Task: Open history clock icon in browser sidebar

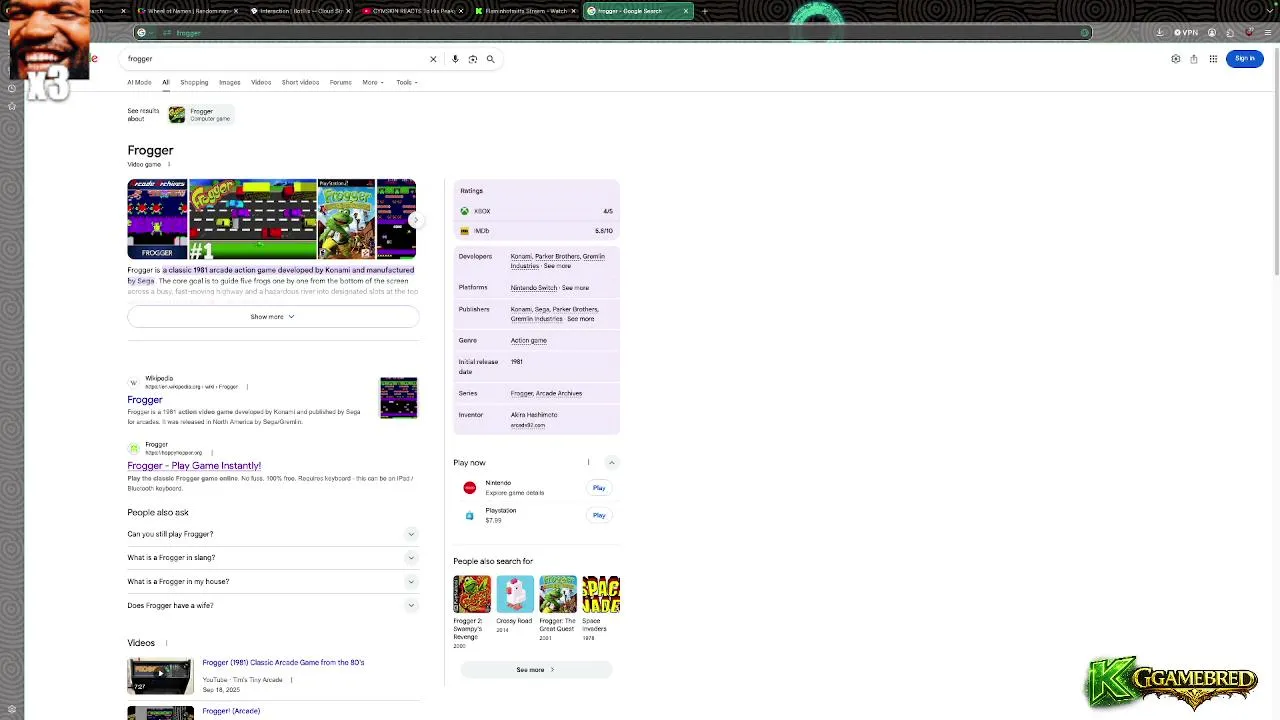Action: point(12,88)
